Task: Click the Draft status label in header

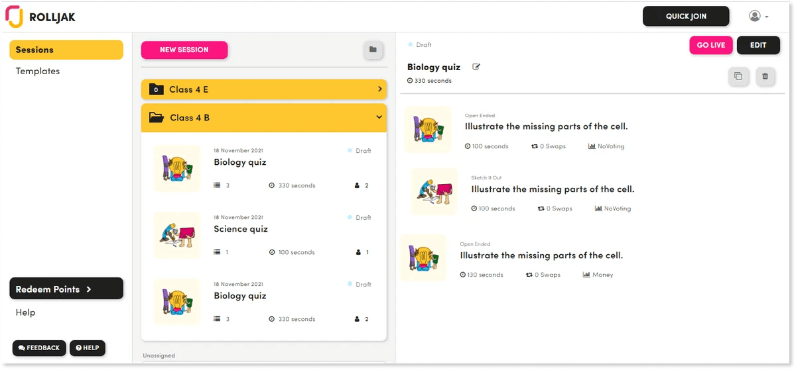Action: (423, 45)
